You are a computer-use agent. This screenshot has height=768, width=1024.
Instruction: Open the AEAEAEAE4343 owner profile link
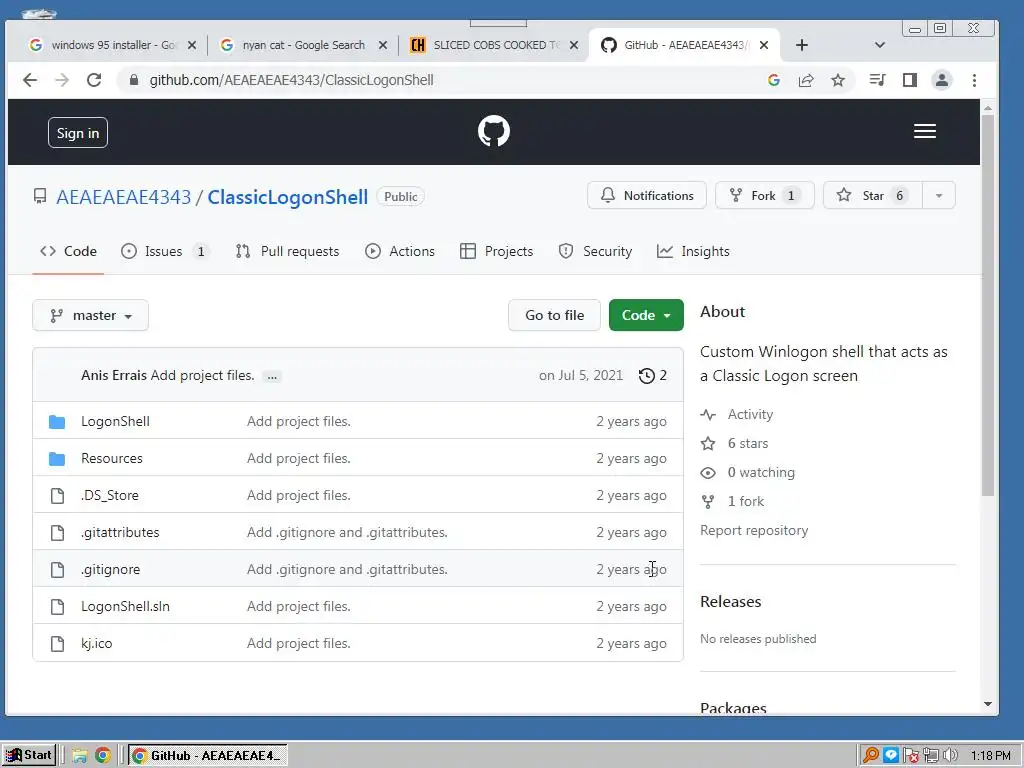click(x=123, y=197)
